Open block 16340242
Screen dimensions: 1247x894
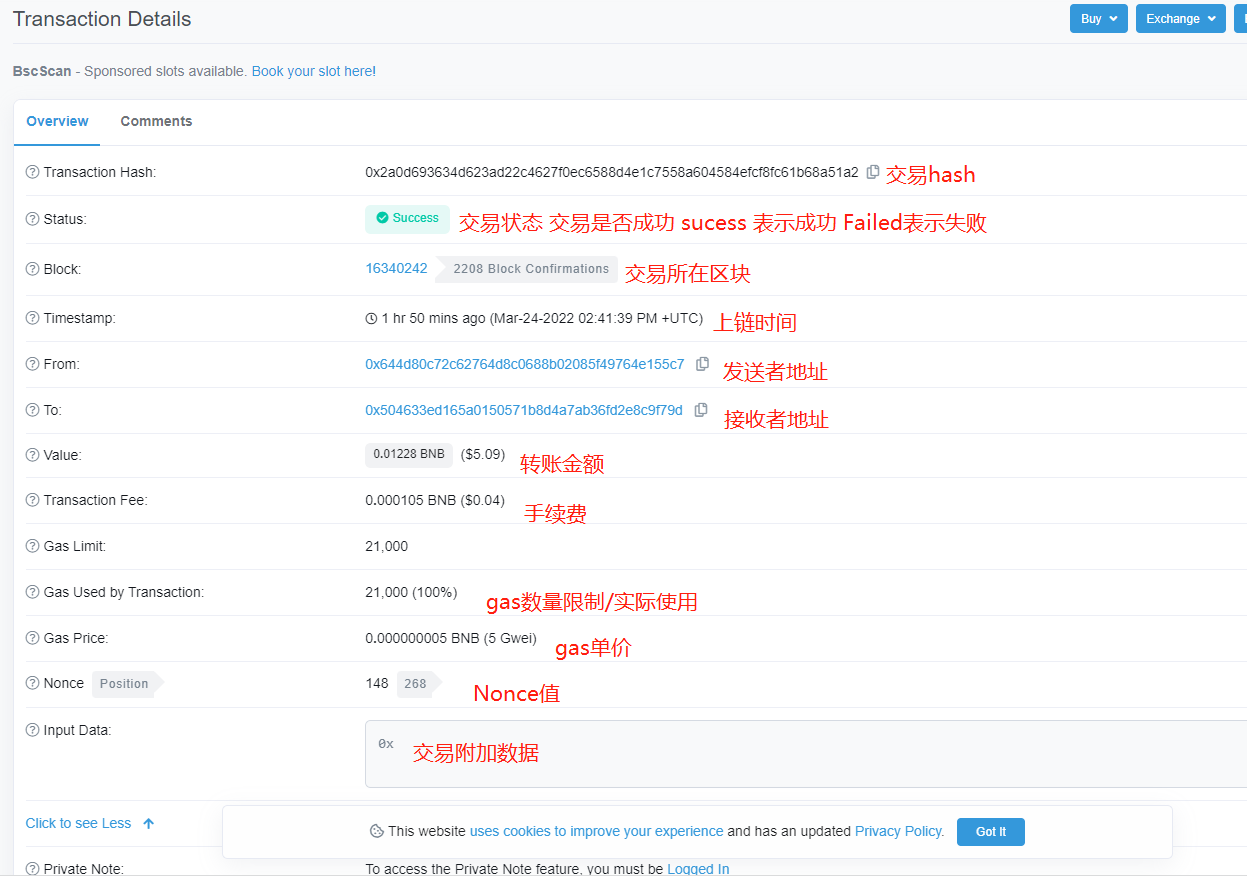pyautogui.click(x=396, y=268)
